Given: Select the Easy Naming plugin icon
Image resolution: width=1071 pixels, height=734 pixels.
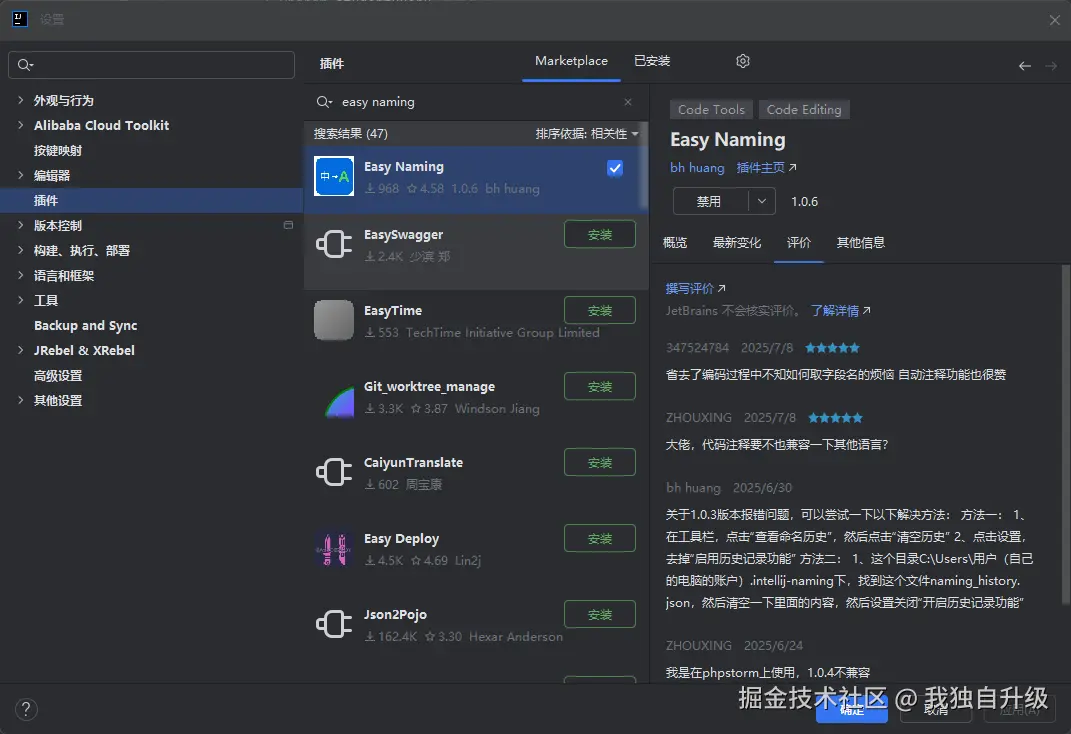Looking at the screenshot, I should [333, 177].
